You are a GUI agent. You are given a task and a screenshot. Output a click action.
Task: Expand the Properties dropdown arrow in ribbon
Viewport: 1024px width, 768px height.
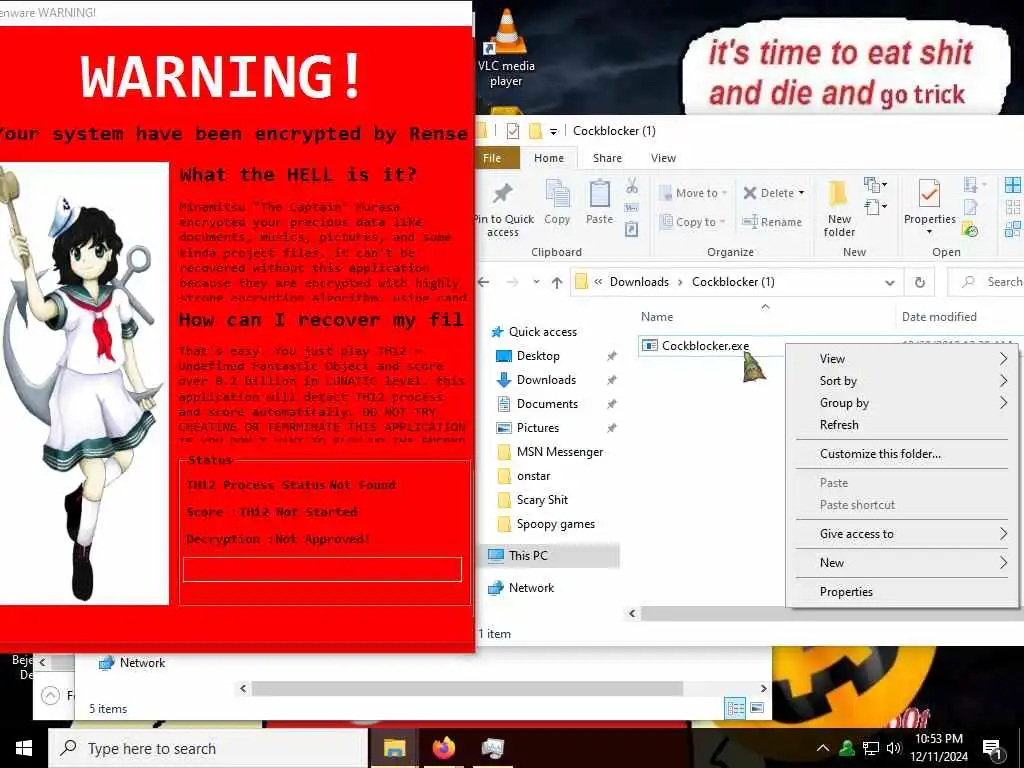tap(929, 232)
